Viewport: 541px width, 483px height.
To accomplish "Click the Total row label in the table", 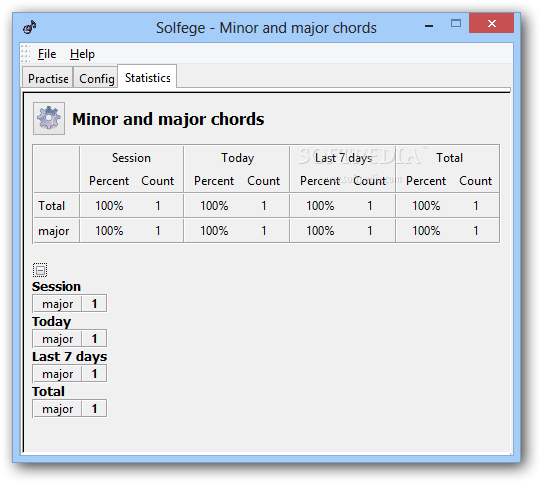I will (51, 206).
